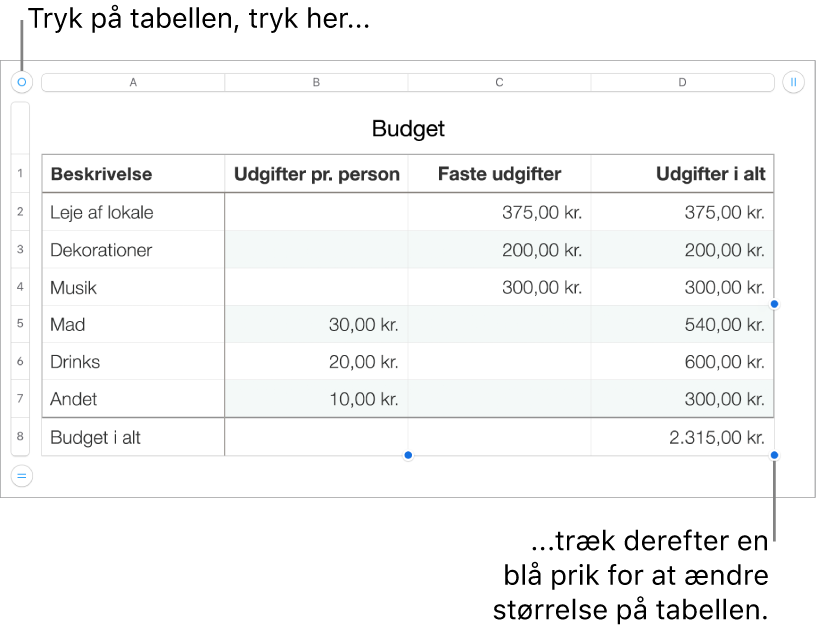Click the blue resize dot on the right edge
This screenshot has height=630, width=817.
tap(774, 304)
